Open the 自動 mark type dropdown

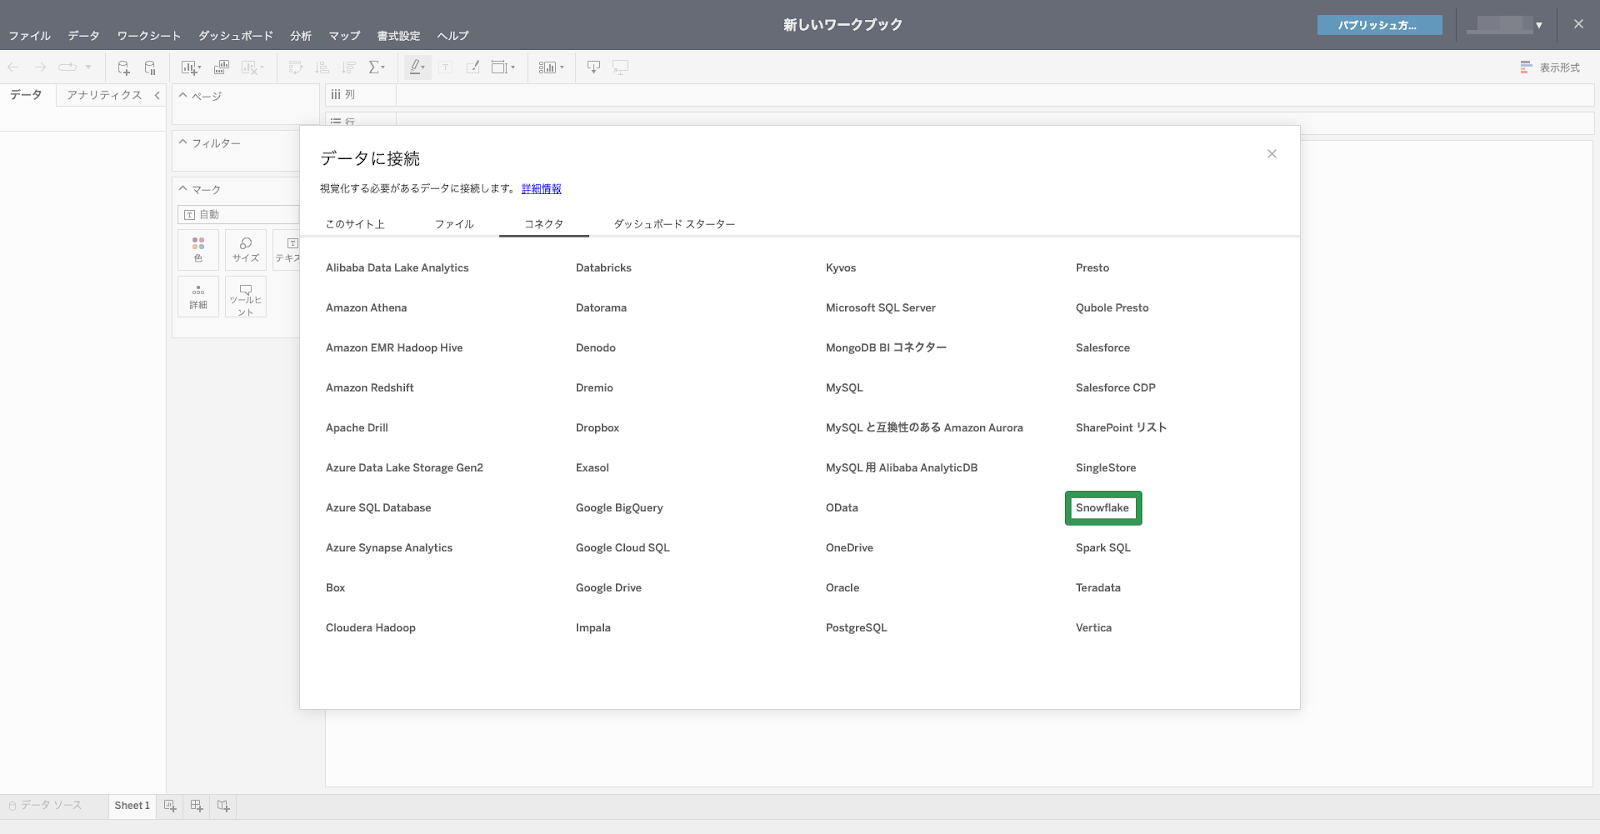pyautogui.click(x=239, y=215)
